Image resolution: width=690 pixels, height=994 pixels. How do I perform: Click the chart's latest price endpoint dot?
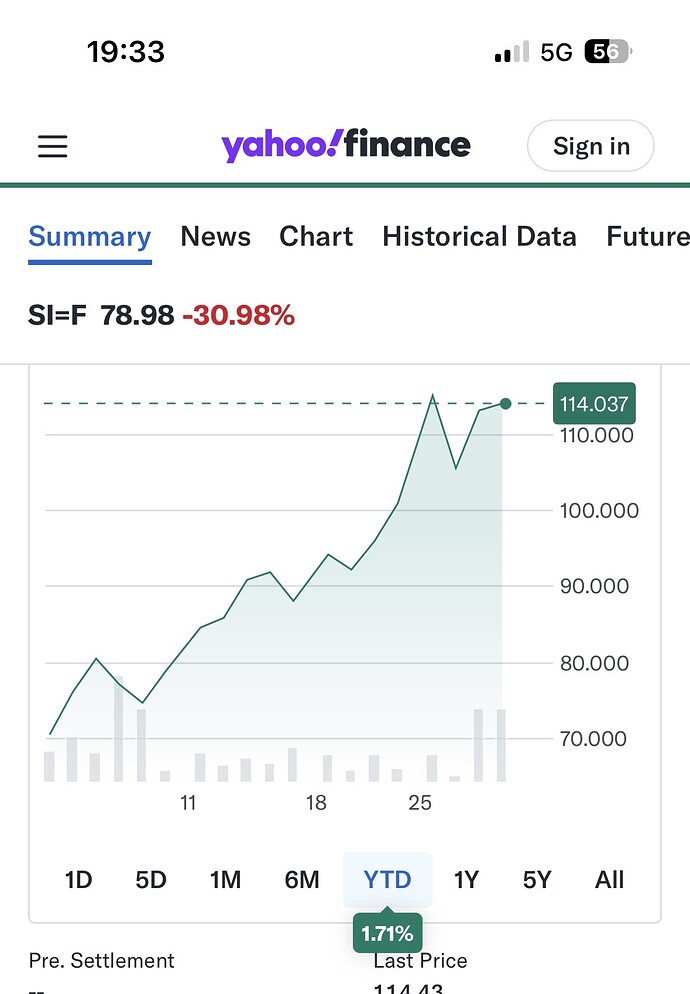coord(505,404)
